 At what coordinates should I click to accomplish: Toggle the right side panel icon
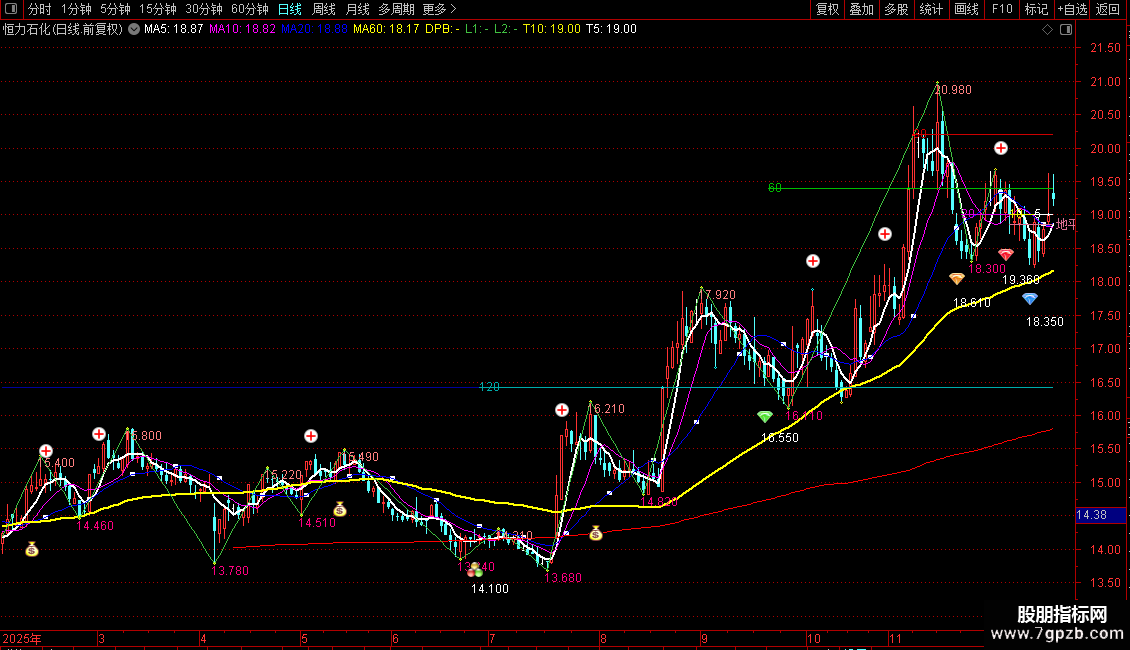coord(1066,30)
